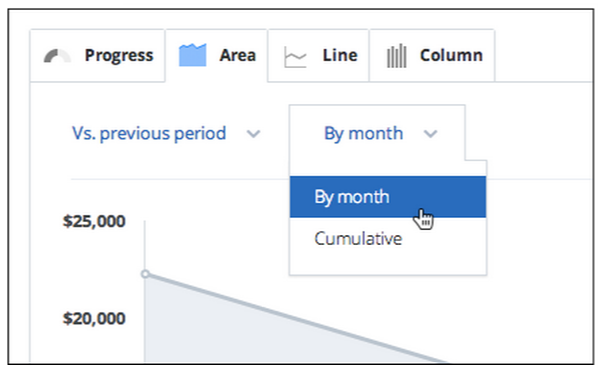
Task: Click the descending area chart line
Action: [295, 317]
